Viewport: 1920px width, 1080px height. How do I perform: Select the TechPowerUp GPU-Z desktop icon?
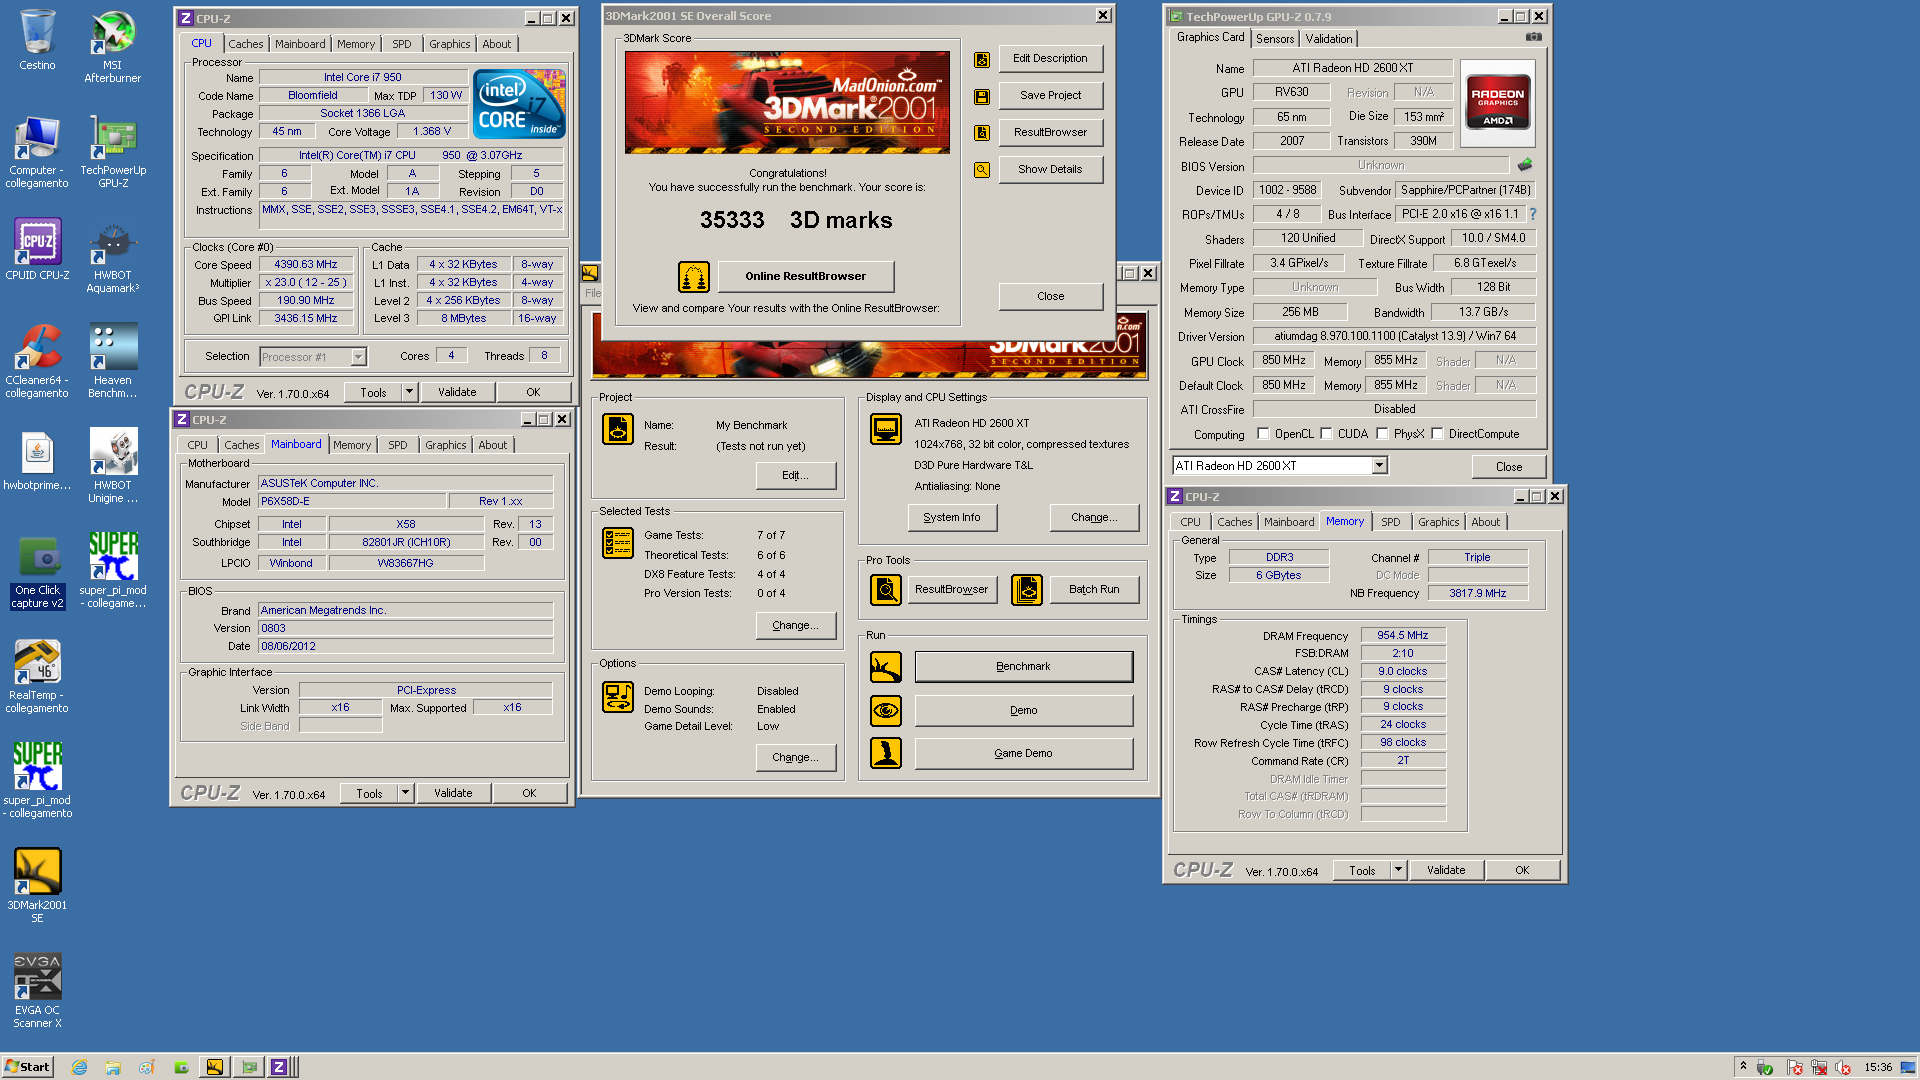click(113, 152)
